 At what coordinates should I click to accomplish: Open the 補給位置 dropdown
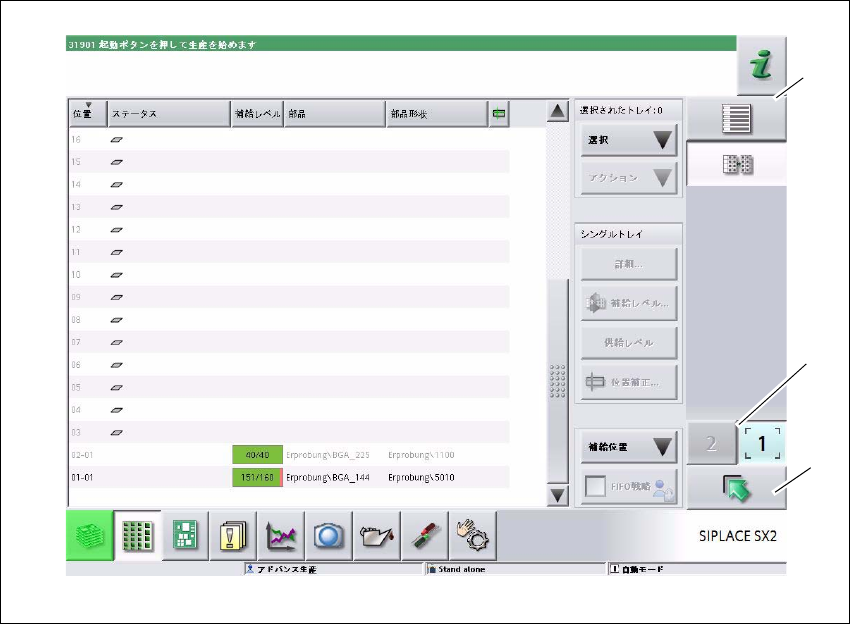628,447
